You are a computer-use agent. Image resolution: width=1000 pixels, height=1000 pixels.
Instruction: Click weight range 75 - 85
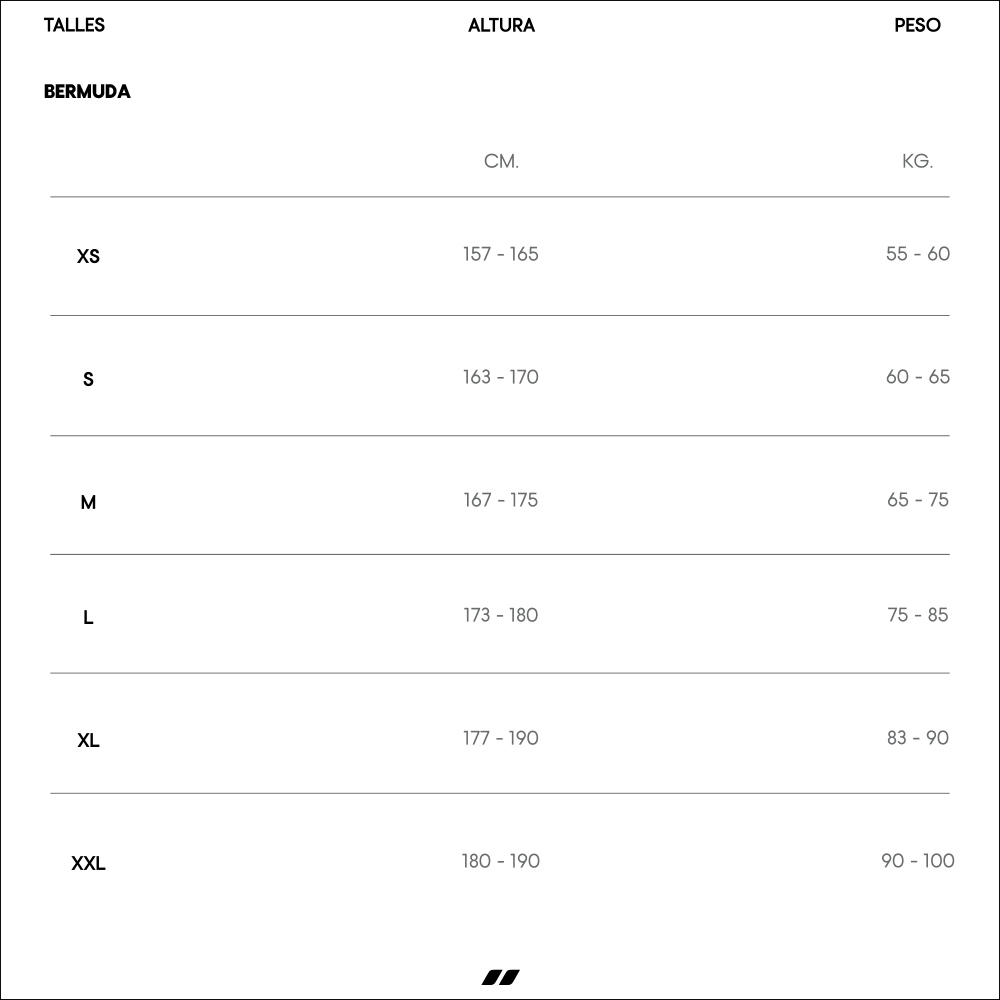918,615
